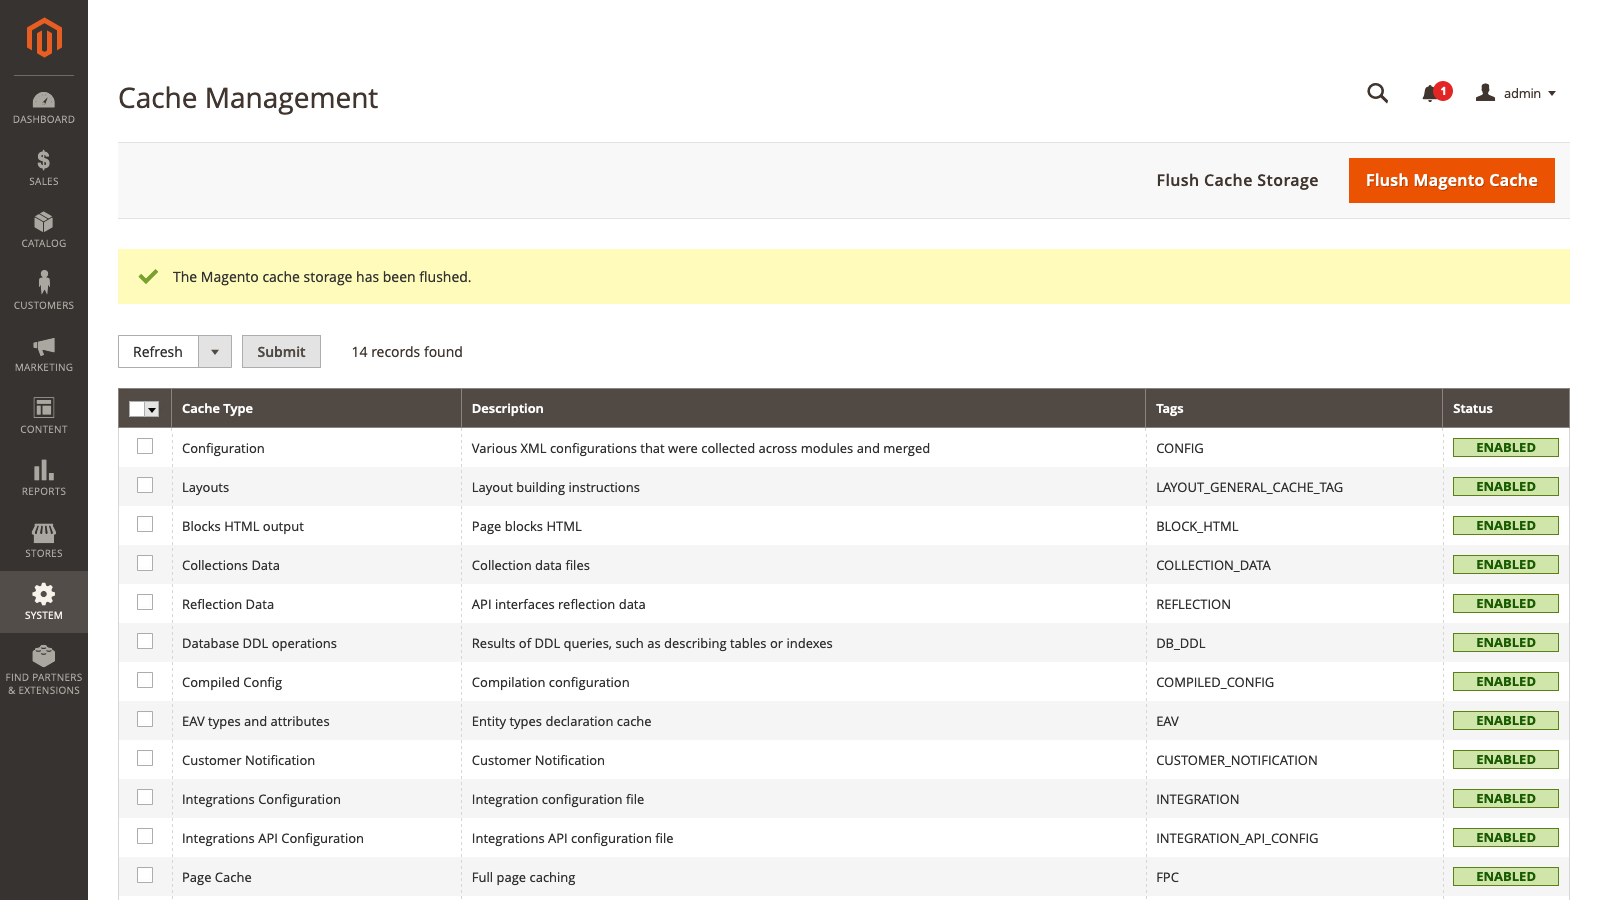This screenshot has height=900, width=1600.
Task: Open the notifications bell icon
Action: point(1429,94)
